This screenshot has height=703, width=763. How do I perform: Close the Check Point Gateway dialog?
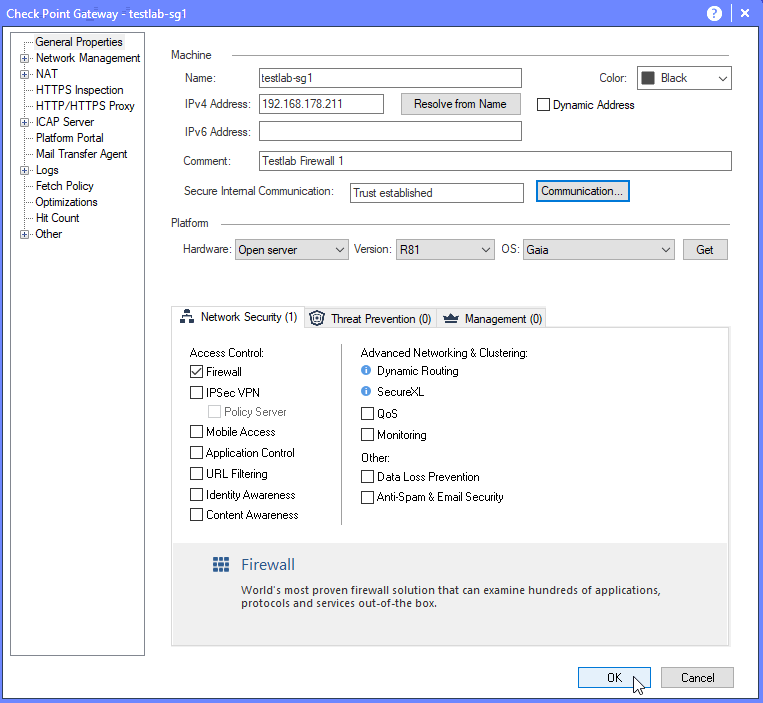point(745,13)
